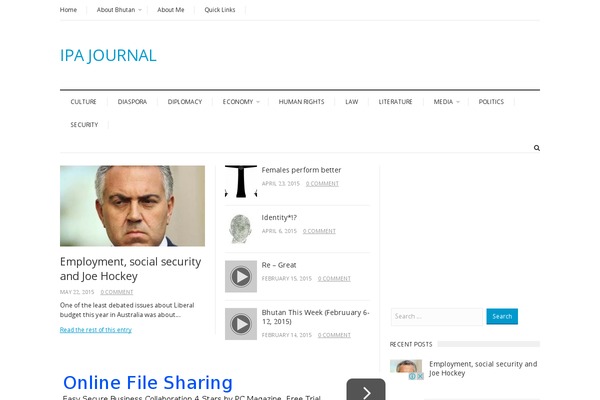The width and height of the screenshot is (600, 400).
Task: Play the 'Bhutan This Week' media thumbnail
Action: point(241,324)
